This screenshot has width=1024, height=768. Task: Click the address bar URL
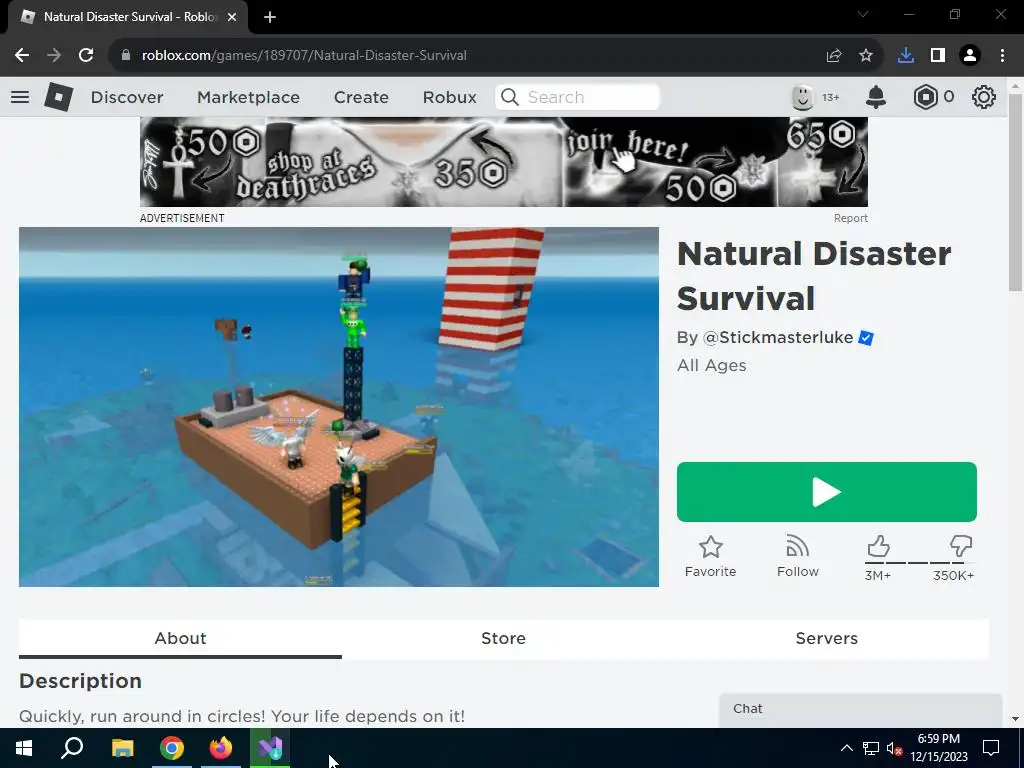point(304,56)
